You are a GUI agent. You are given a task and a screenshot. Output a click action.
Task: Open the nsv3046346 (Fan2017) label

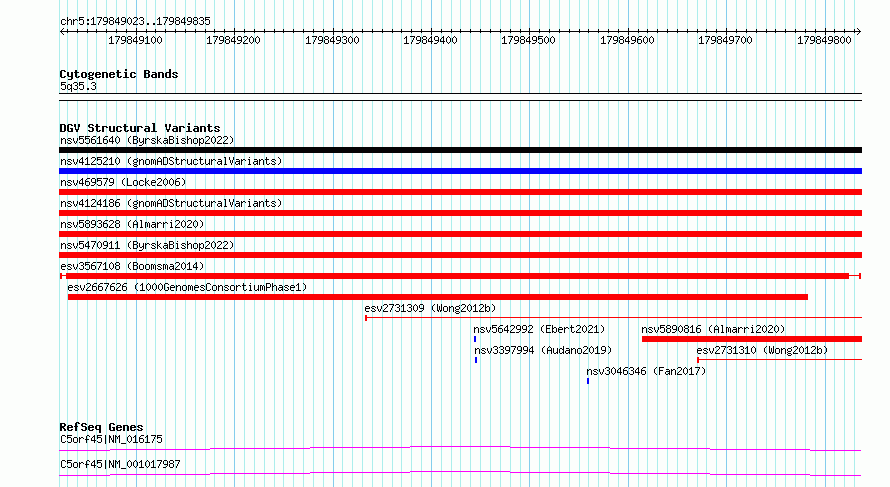pos(646,371)
